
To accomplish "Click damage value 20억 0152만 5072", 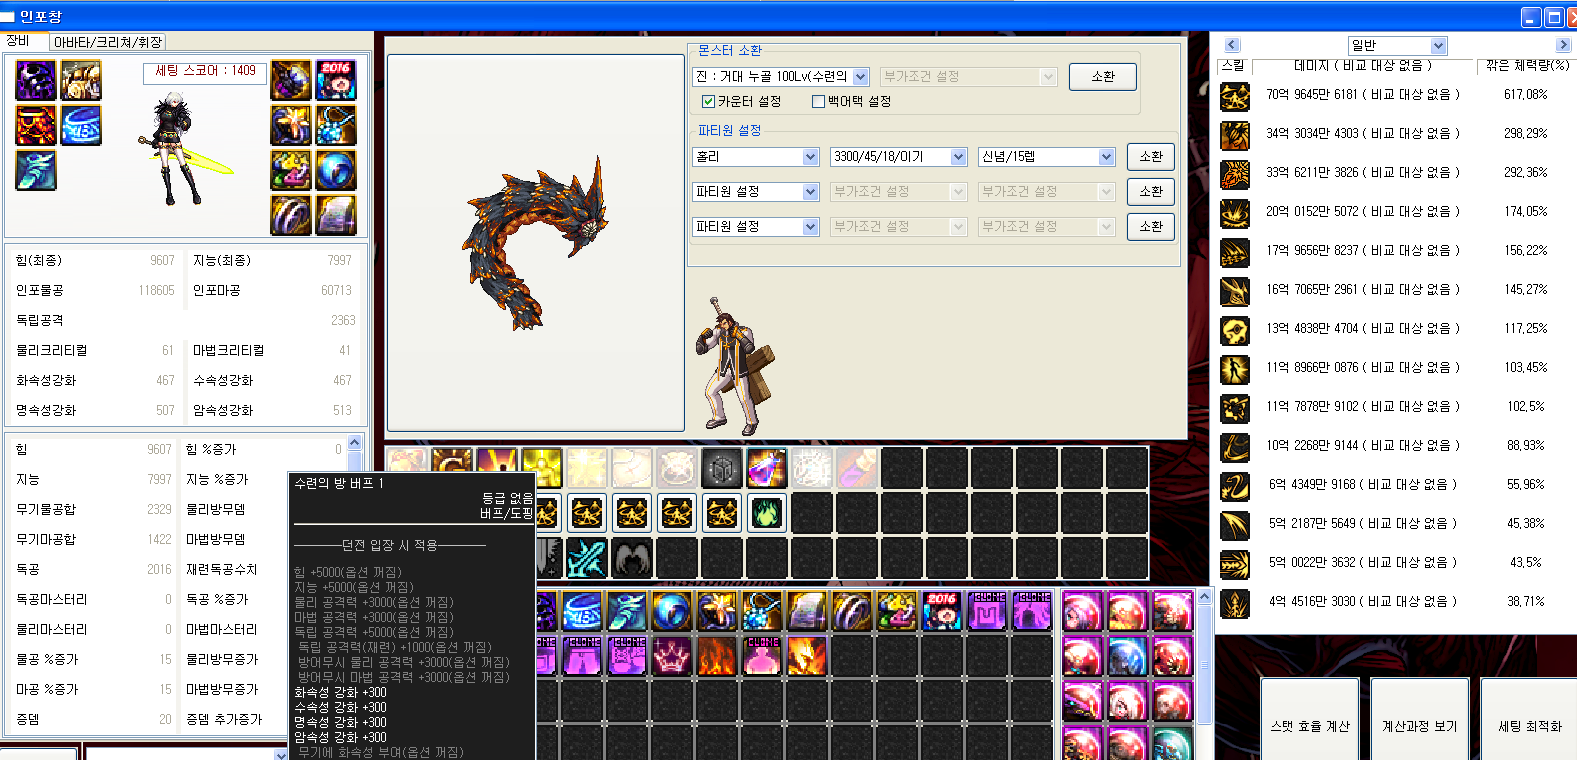I will tap(1312, 212).
